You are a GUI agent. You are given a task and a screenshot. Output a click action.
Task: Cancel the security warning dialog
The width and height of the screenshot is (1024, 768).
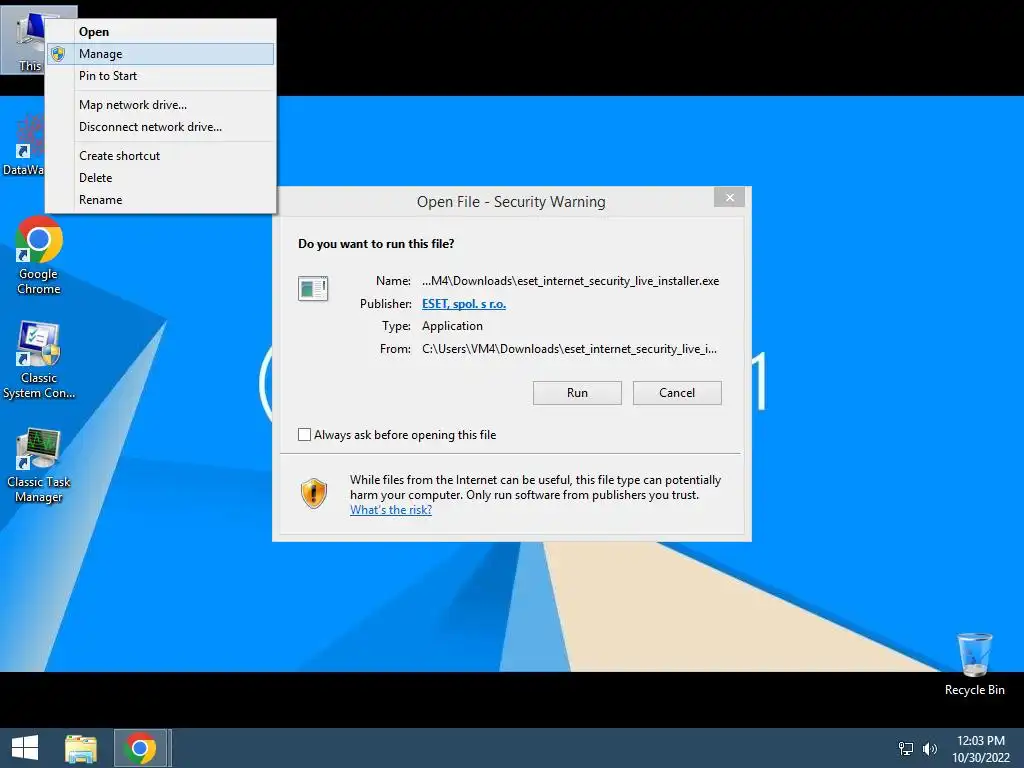[677, 392]
